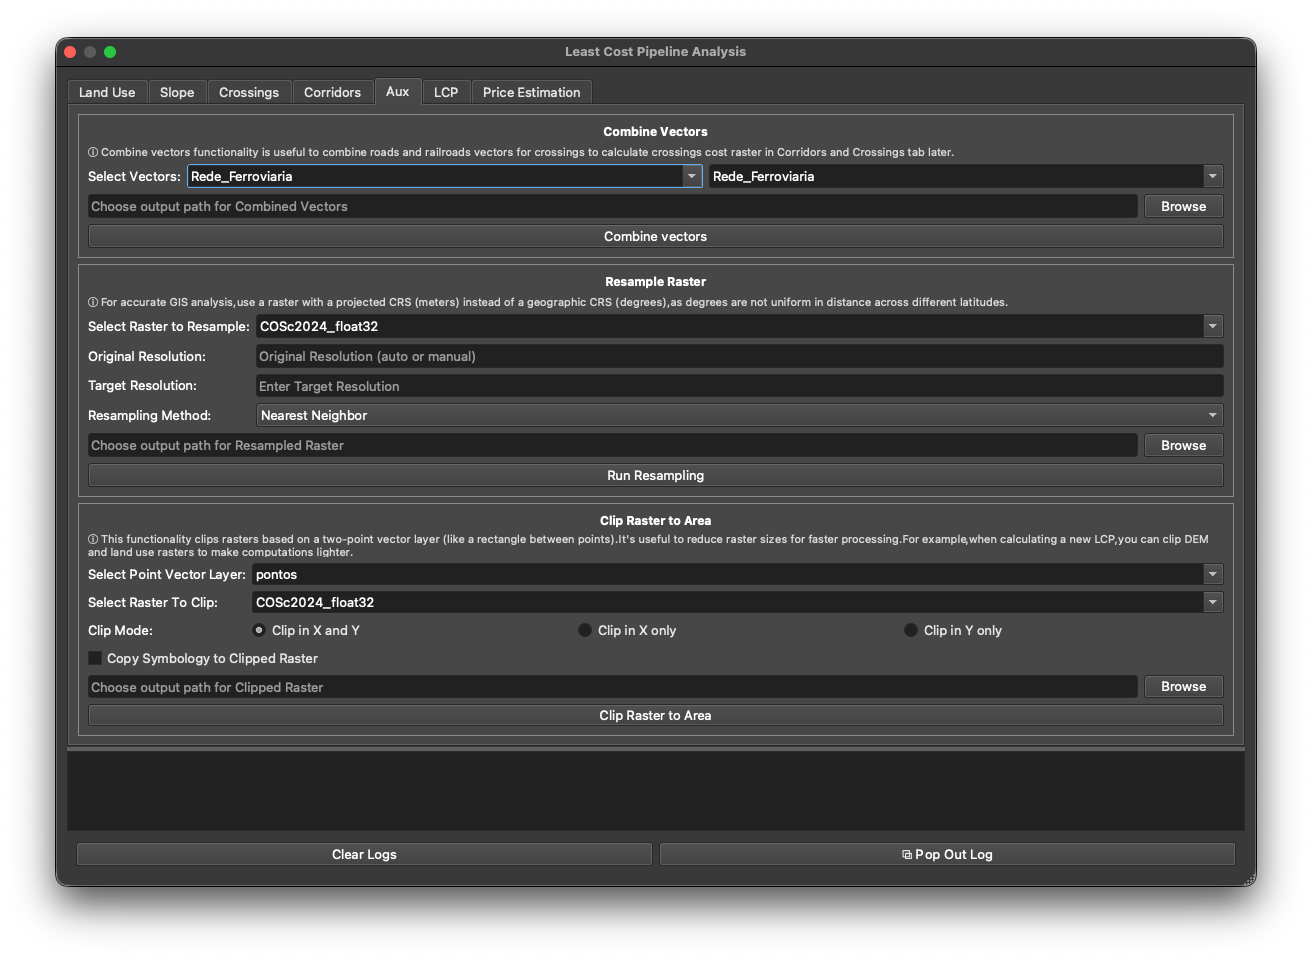Click Clipped Raster output path field
The height and width of the screenshot is (960, 1312).
point(613,687)
